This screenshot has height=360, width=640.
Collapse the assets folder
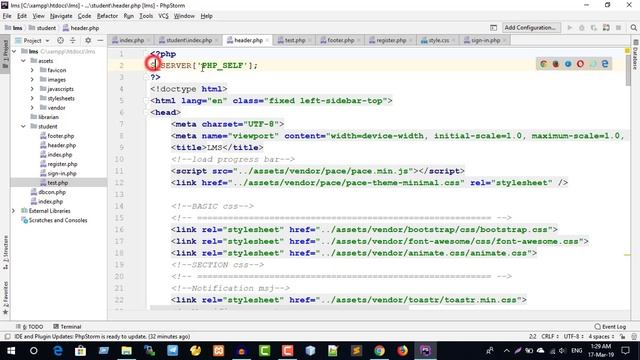[23, 61]
